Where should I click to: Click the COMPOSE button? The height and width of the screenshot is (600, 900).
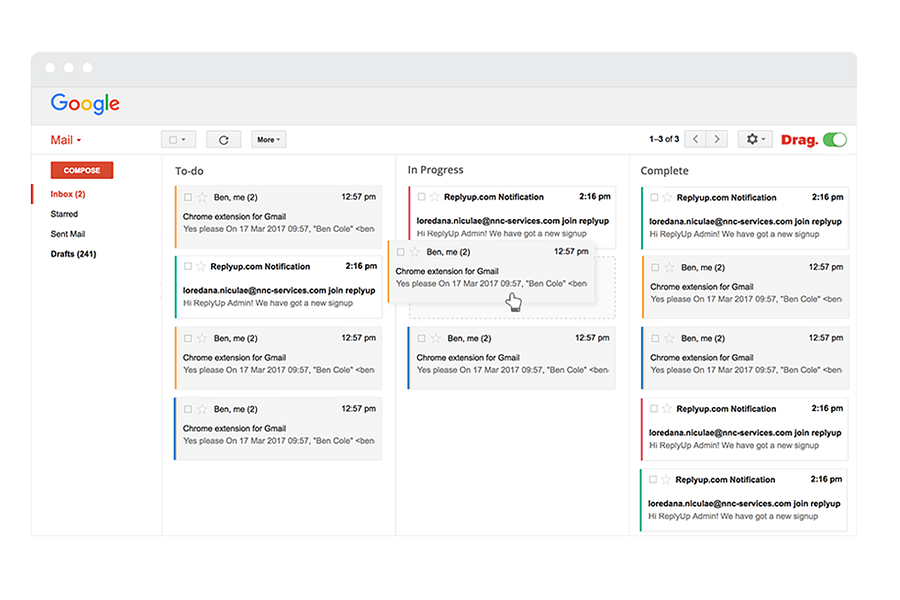tap(82, 171)
